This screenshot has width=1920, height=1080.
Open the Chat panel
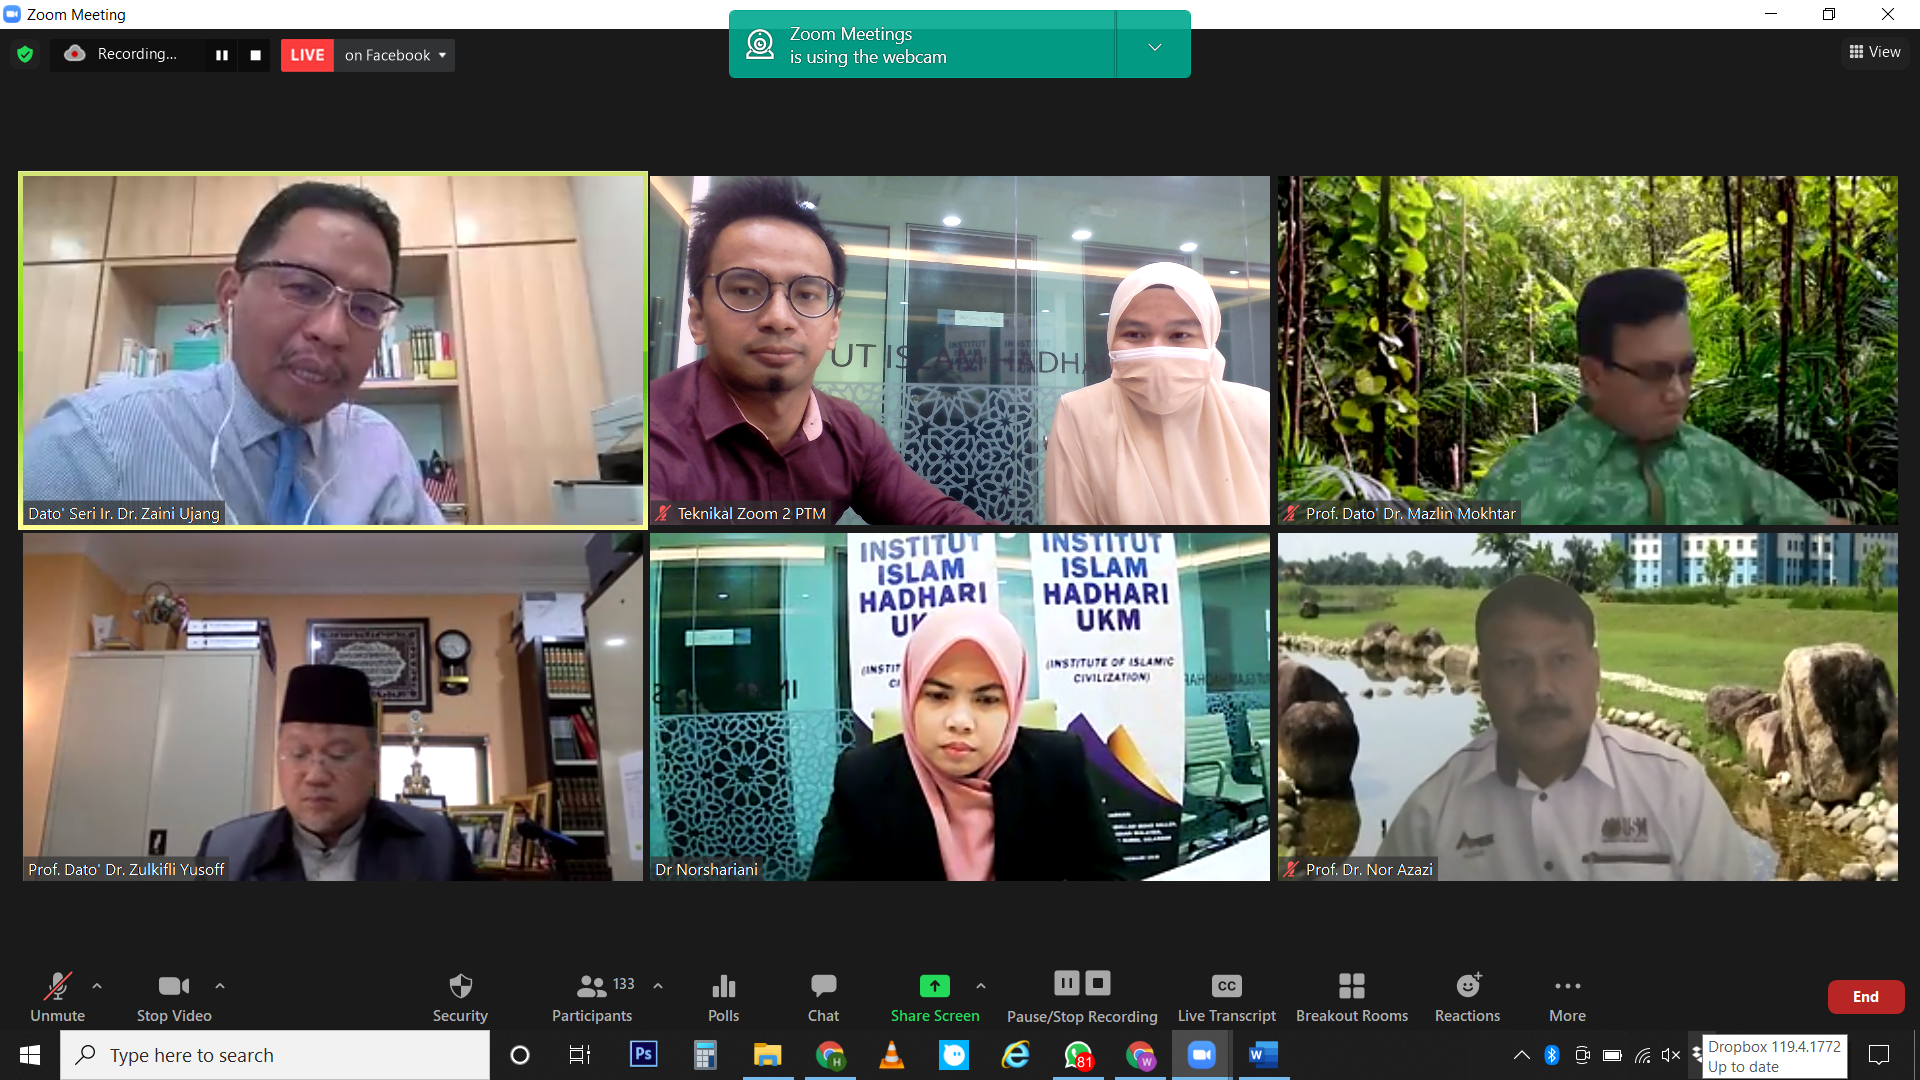coord(823,996)
